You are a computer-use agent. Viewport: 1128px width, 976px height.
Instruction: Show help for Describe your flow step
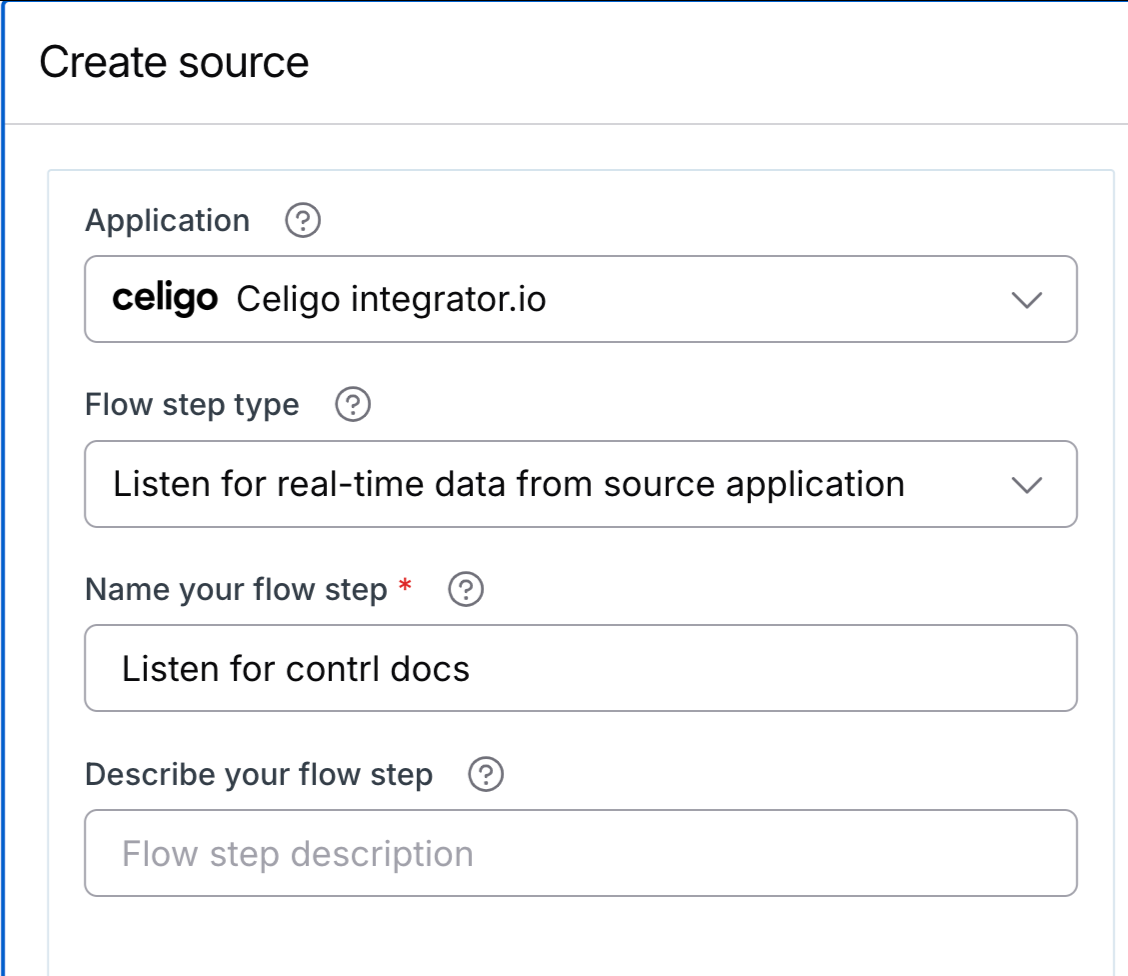click(486, 774)
